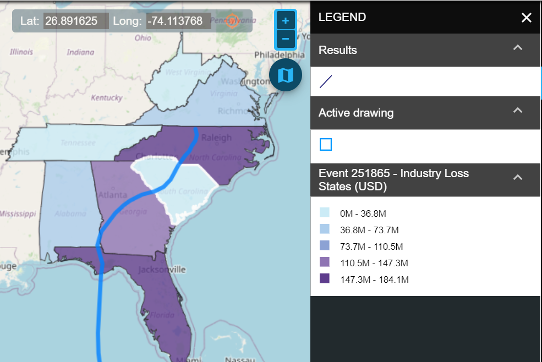Click the highlighted South Carolina polygon

pyautogui.click(x=183, y=190)
